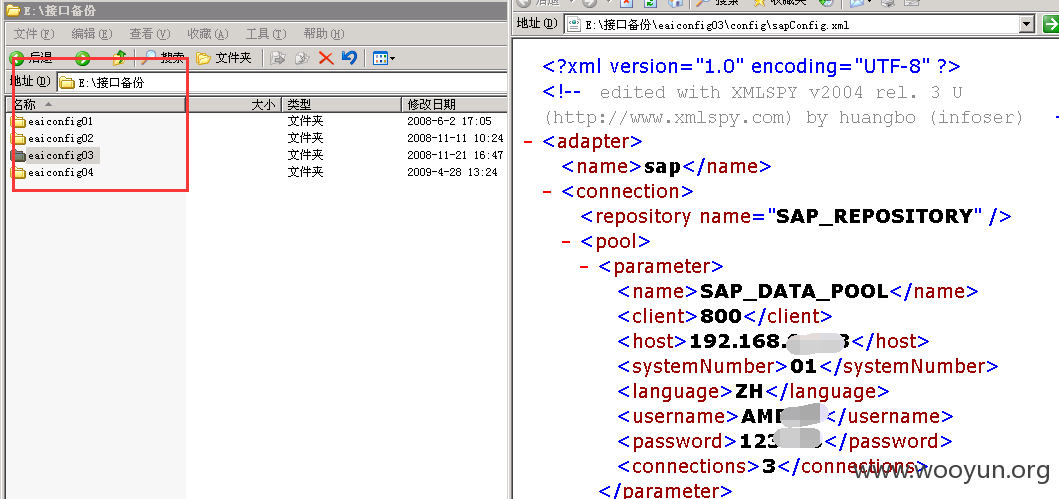Open the 查看(V) menu
This screenshot has height=499, width=1059.
150,34
